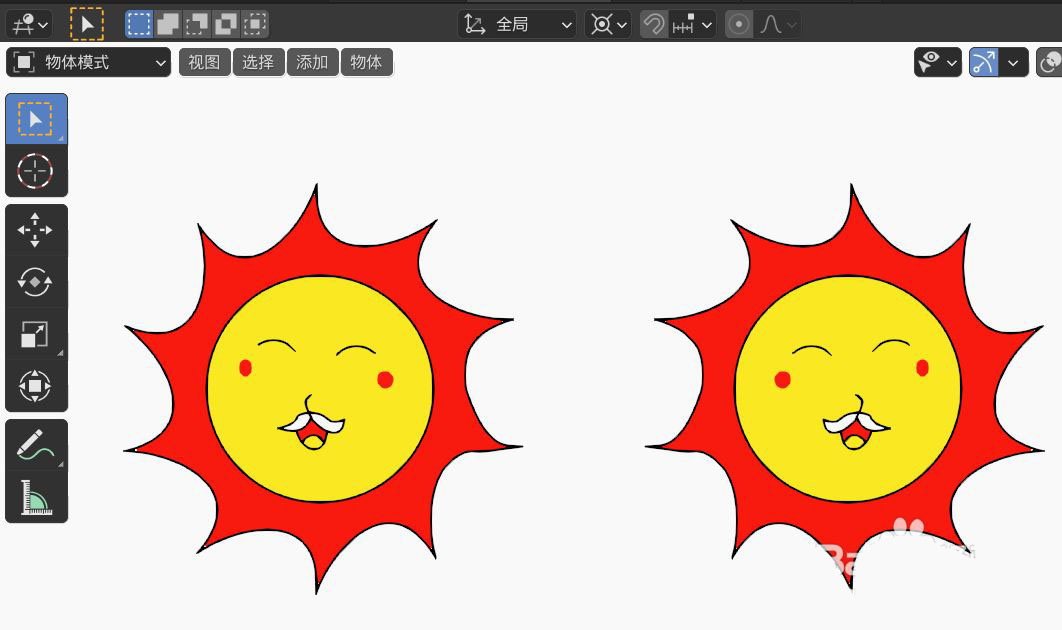This screenshot has height=630, width=1062.
Task: Open the 视图 menu
Action: pyautogui.click(x=204, y=62)
